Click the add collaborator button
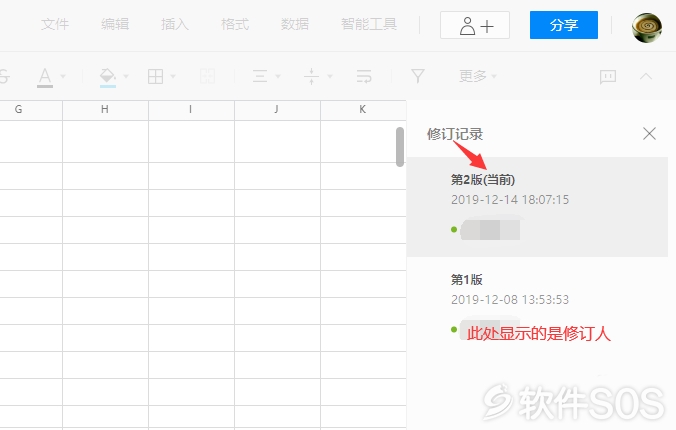This screenshot has width=676, height=430. [x=475, y=25]
